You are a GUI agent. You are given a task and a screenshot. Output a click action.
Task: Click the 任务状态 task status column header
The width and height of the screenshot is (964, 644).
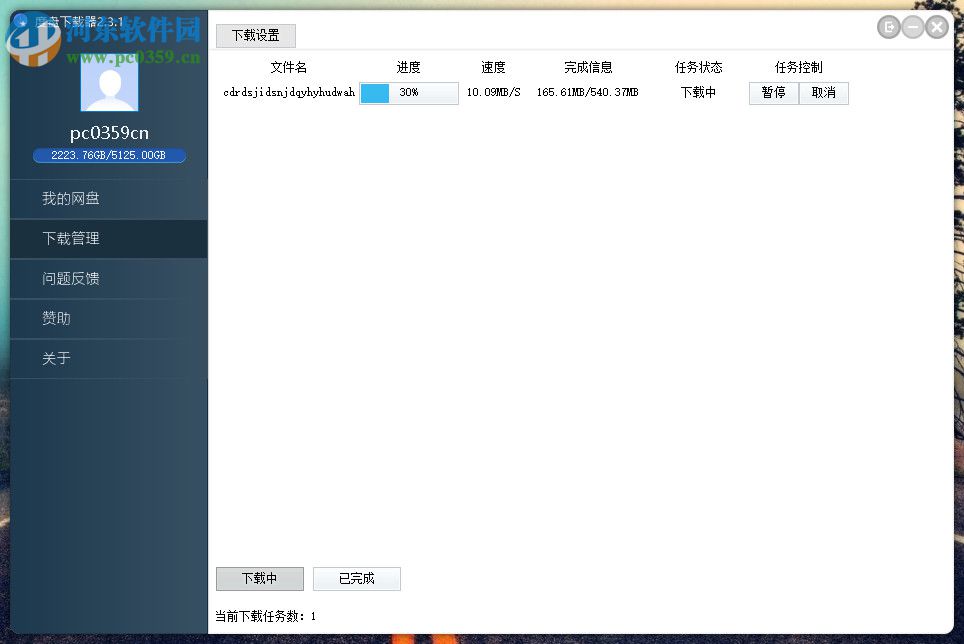coord(698,67)
